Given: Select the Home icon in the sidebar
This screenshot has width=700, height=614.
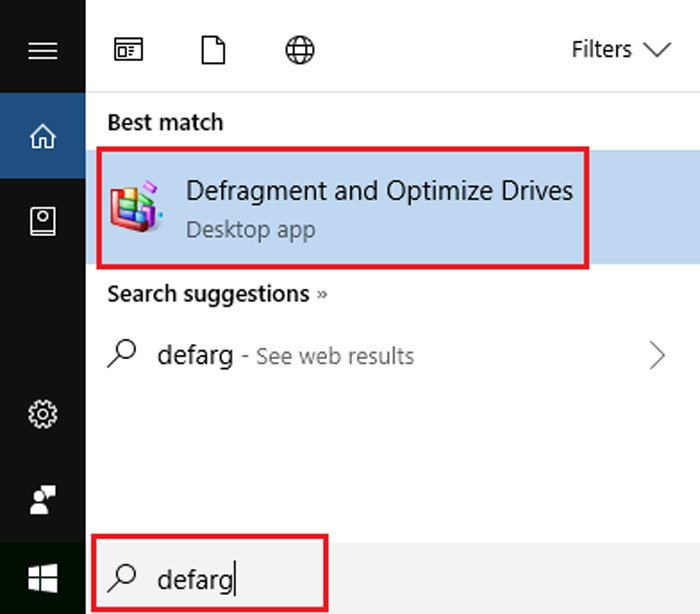Looking at the screenshot, I should point(42,137).
